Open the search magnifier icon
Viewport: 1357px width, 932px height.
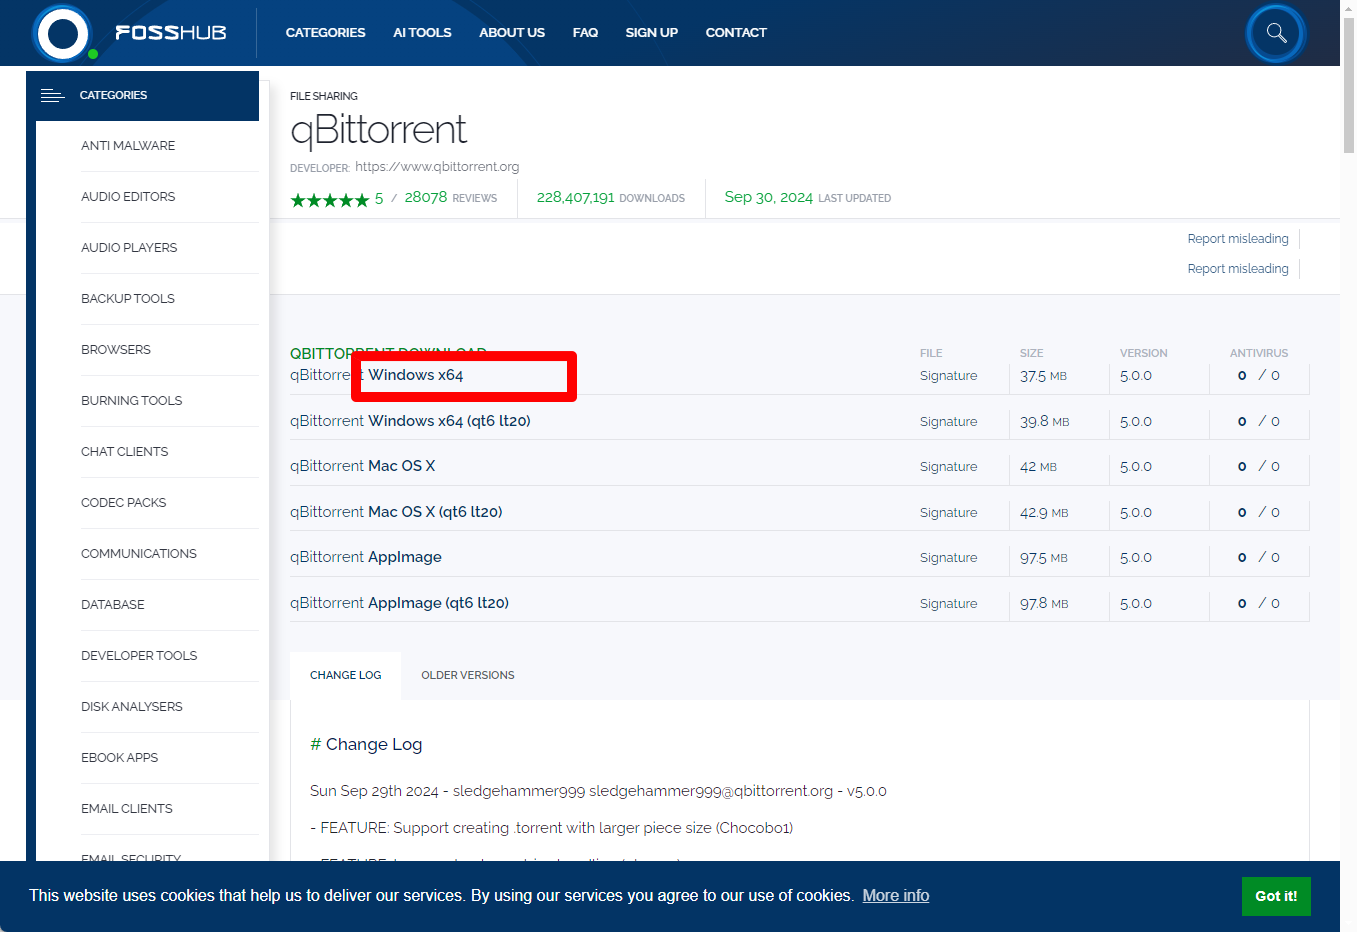coord(1276,33)
